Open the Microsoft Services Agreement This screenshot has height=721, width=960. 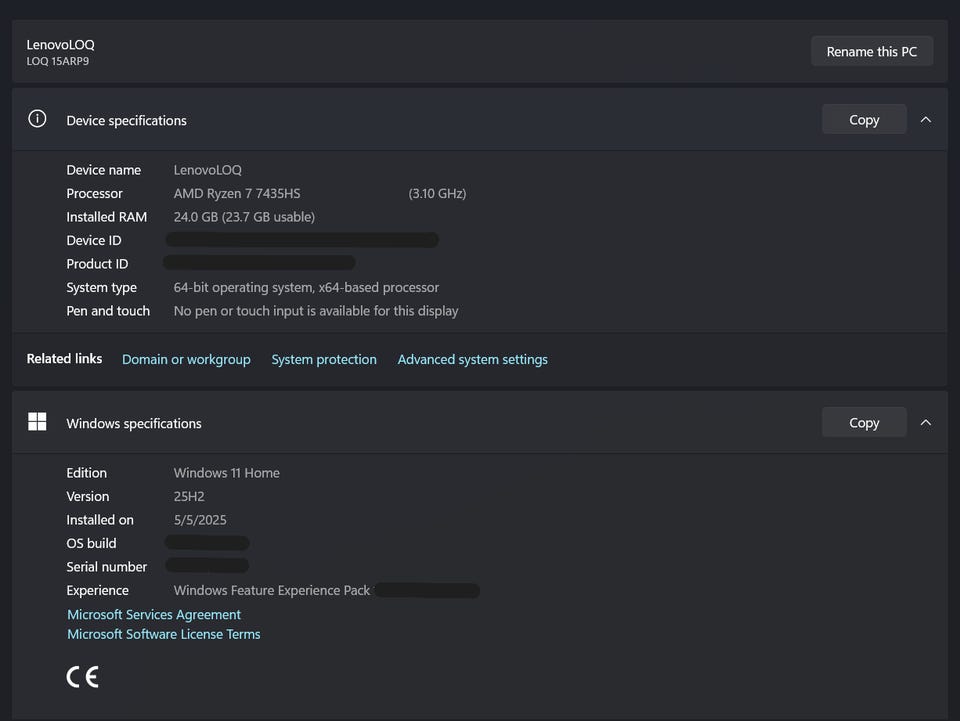[x=154, y=615]
